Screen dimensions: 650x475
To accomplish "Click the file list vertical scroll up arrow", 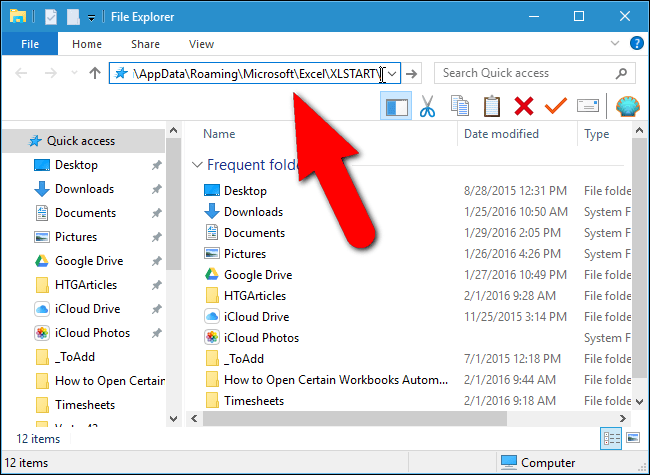I will pyautogui.click(x=640, y=131).
